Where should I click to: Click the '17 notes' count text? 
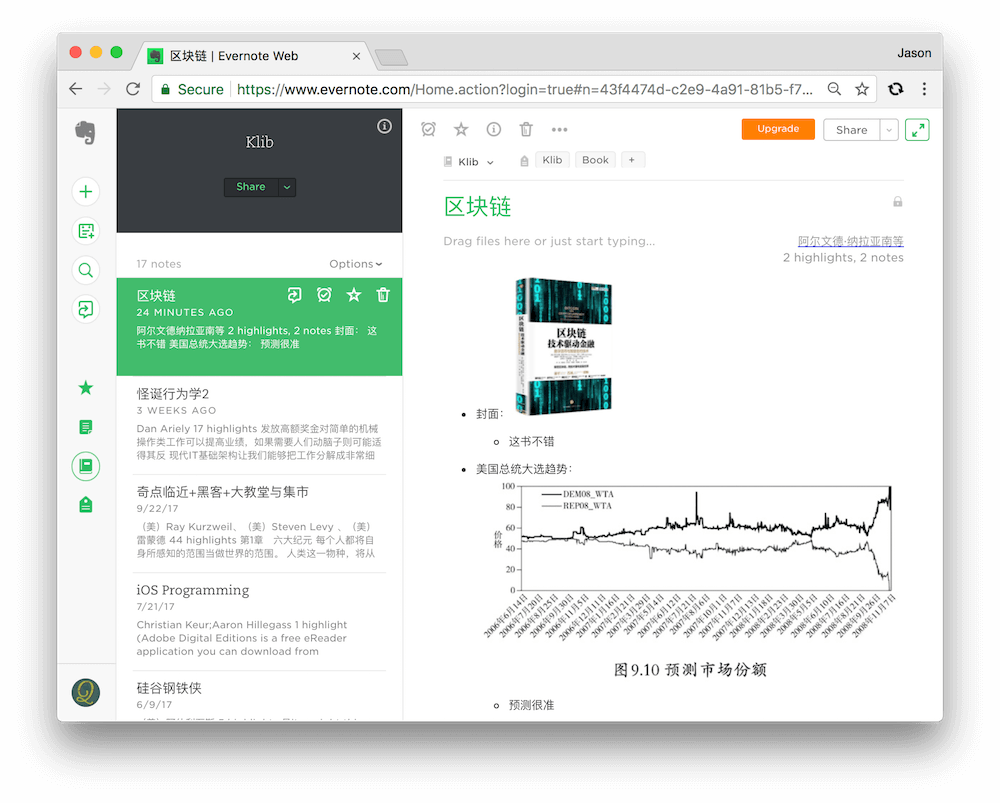pyautogui.click(x=159, y=264)
